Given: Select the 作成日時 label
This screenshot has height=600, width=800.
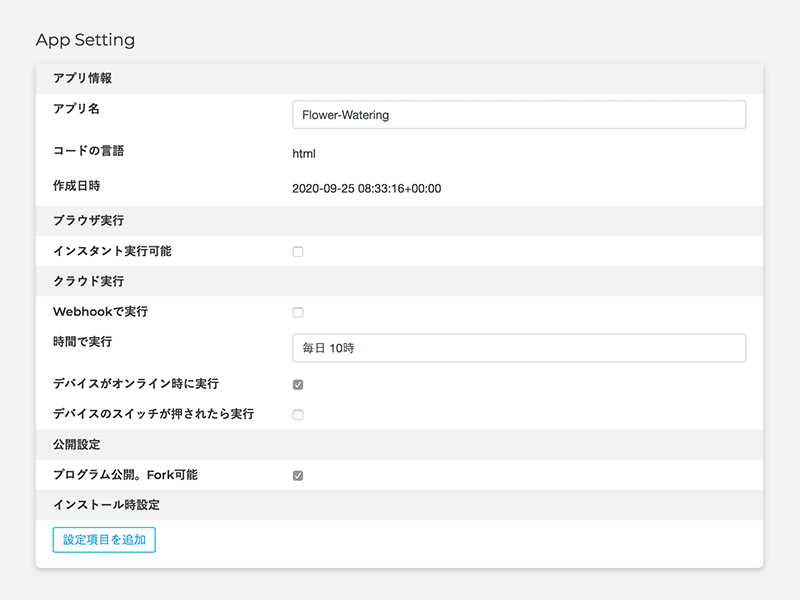Looking at the screenshot, I should (76, 186).
